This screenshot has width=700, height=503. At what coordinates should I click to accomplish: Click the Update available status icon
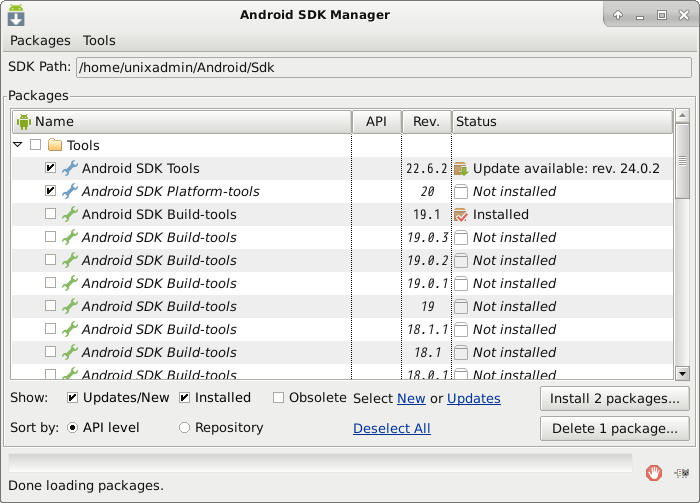click(x=461, y=169)
